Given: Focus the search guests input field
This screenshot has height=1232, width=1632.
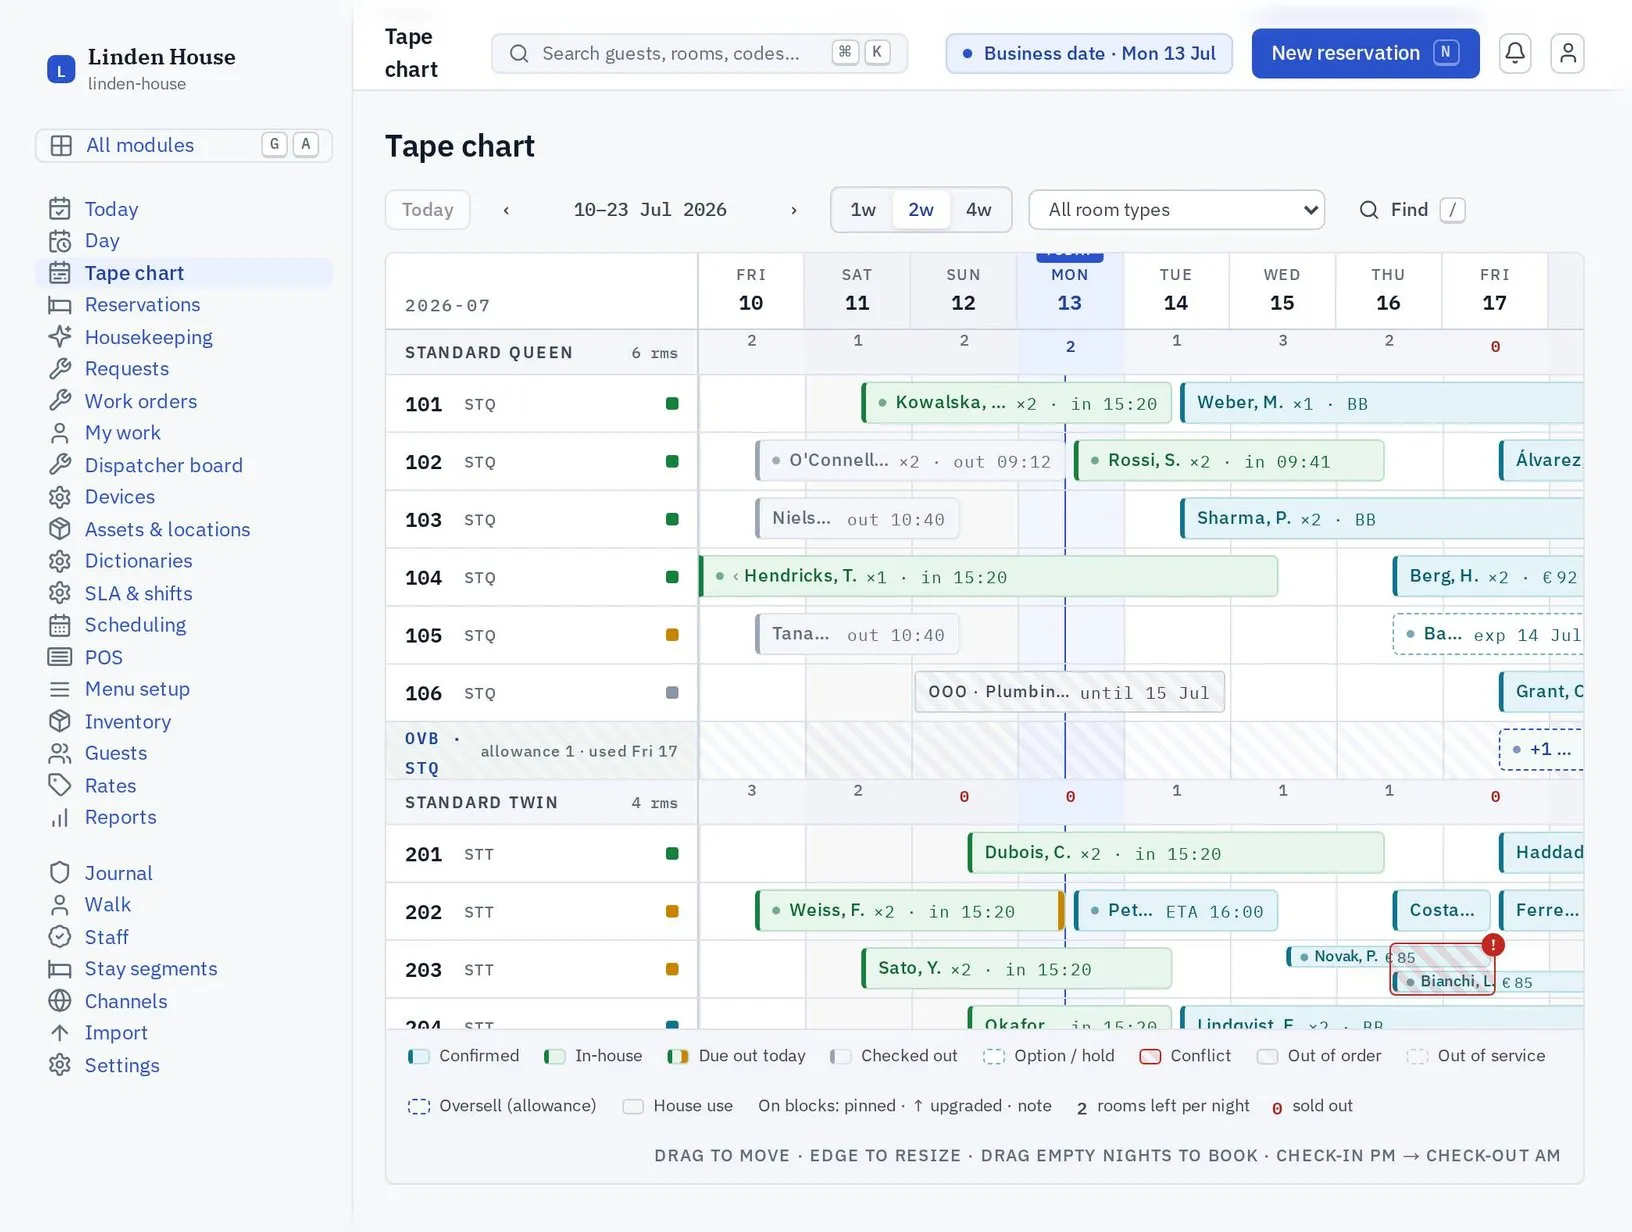Looking at the screenshot, I should point(699,53).
